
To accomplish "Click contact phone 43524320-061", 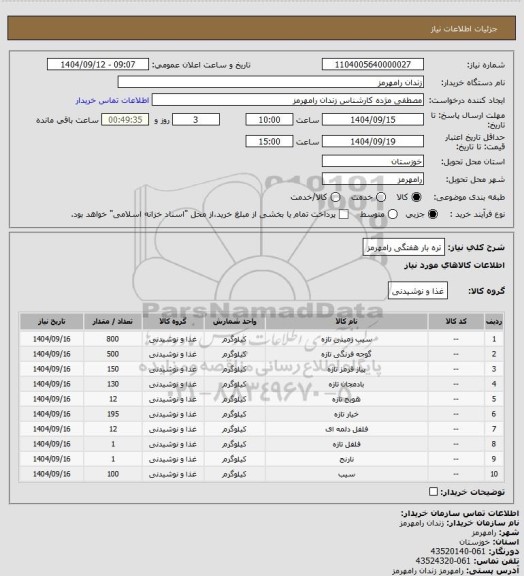I will 443,561.
